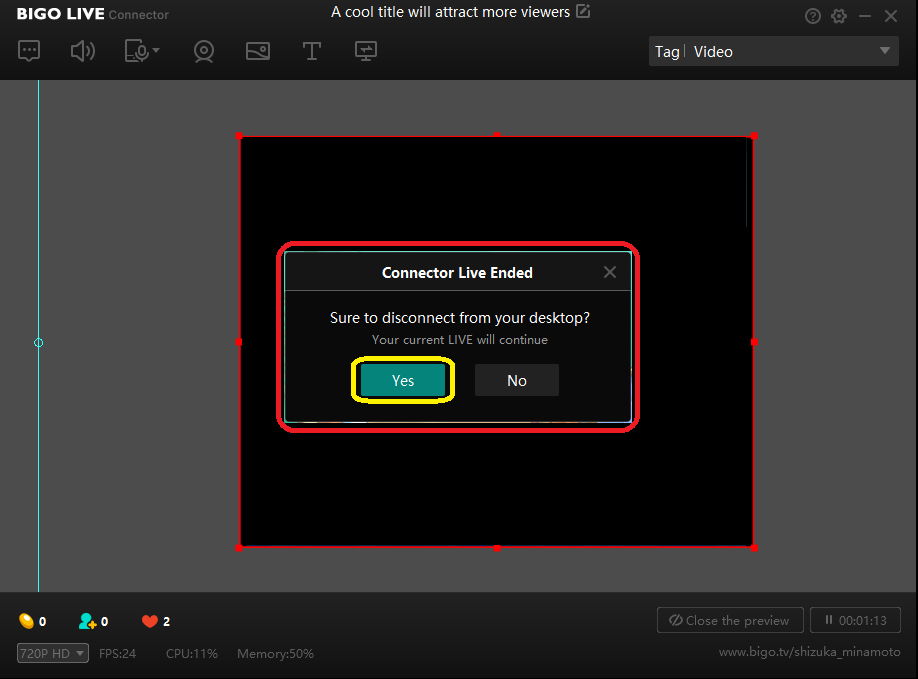
Task: Open the chat message icon in toolbar
Action: pyautogui.click(x=29, y=51)
